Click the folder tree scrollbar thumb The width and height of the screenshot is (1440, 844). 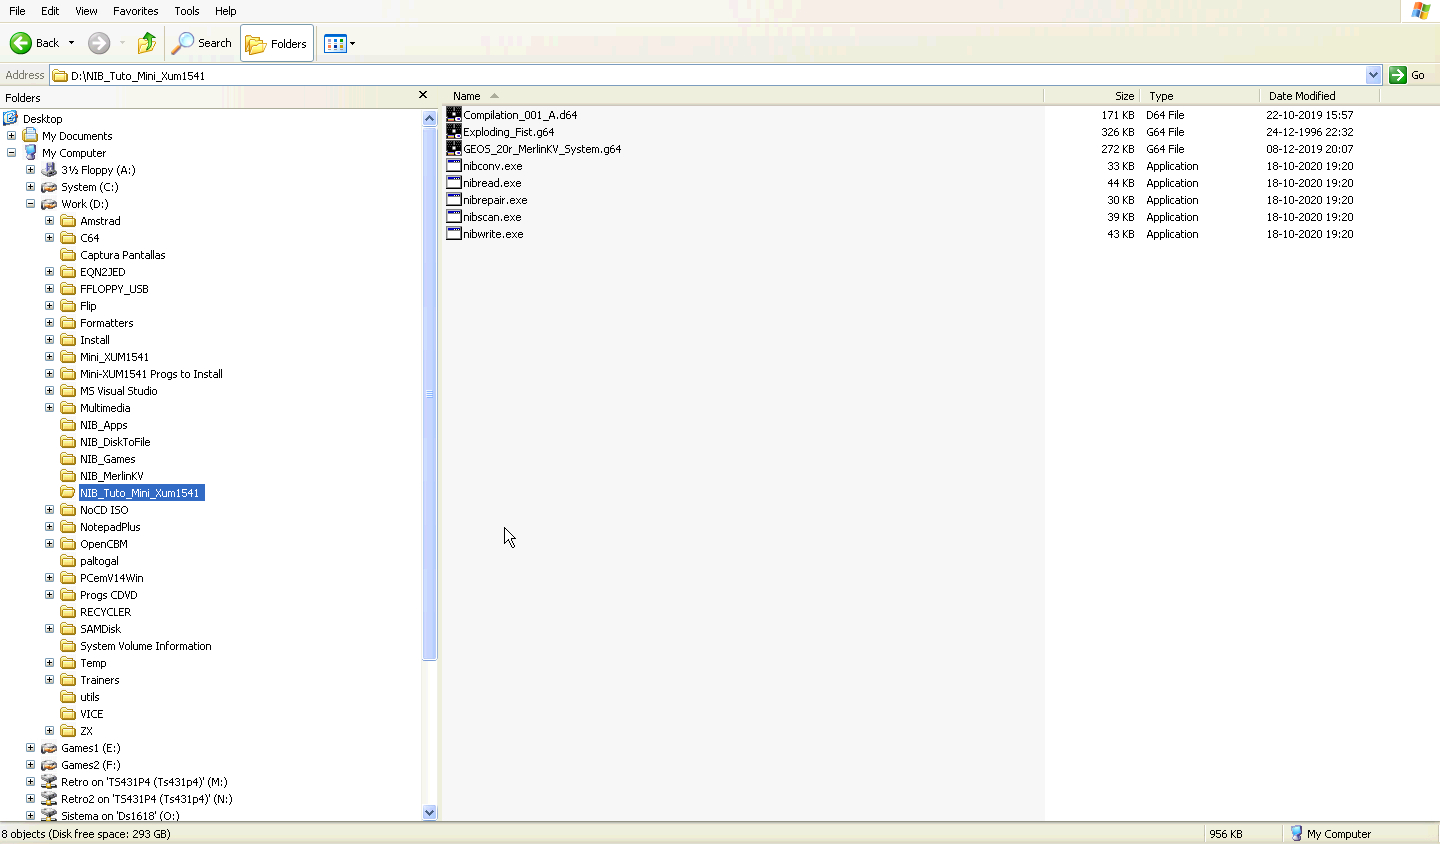(x=429, y=393)
